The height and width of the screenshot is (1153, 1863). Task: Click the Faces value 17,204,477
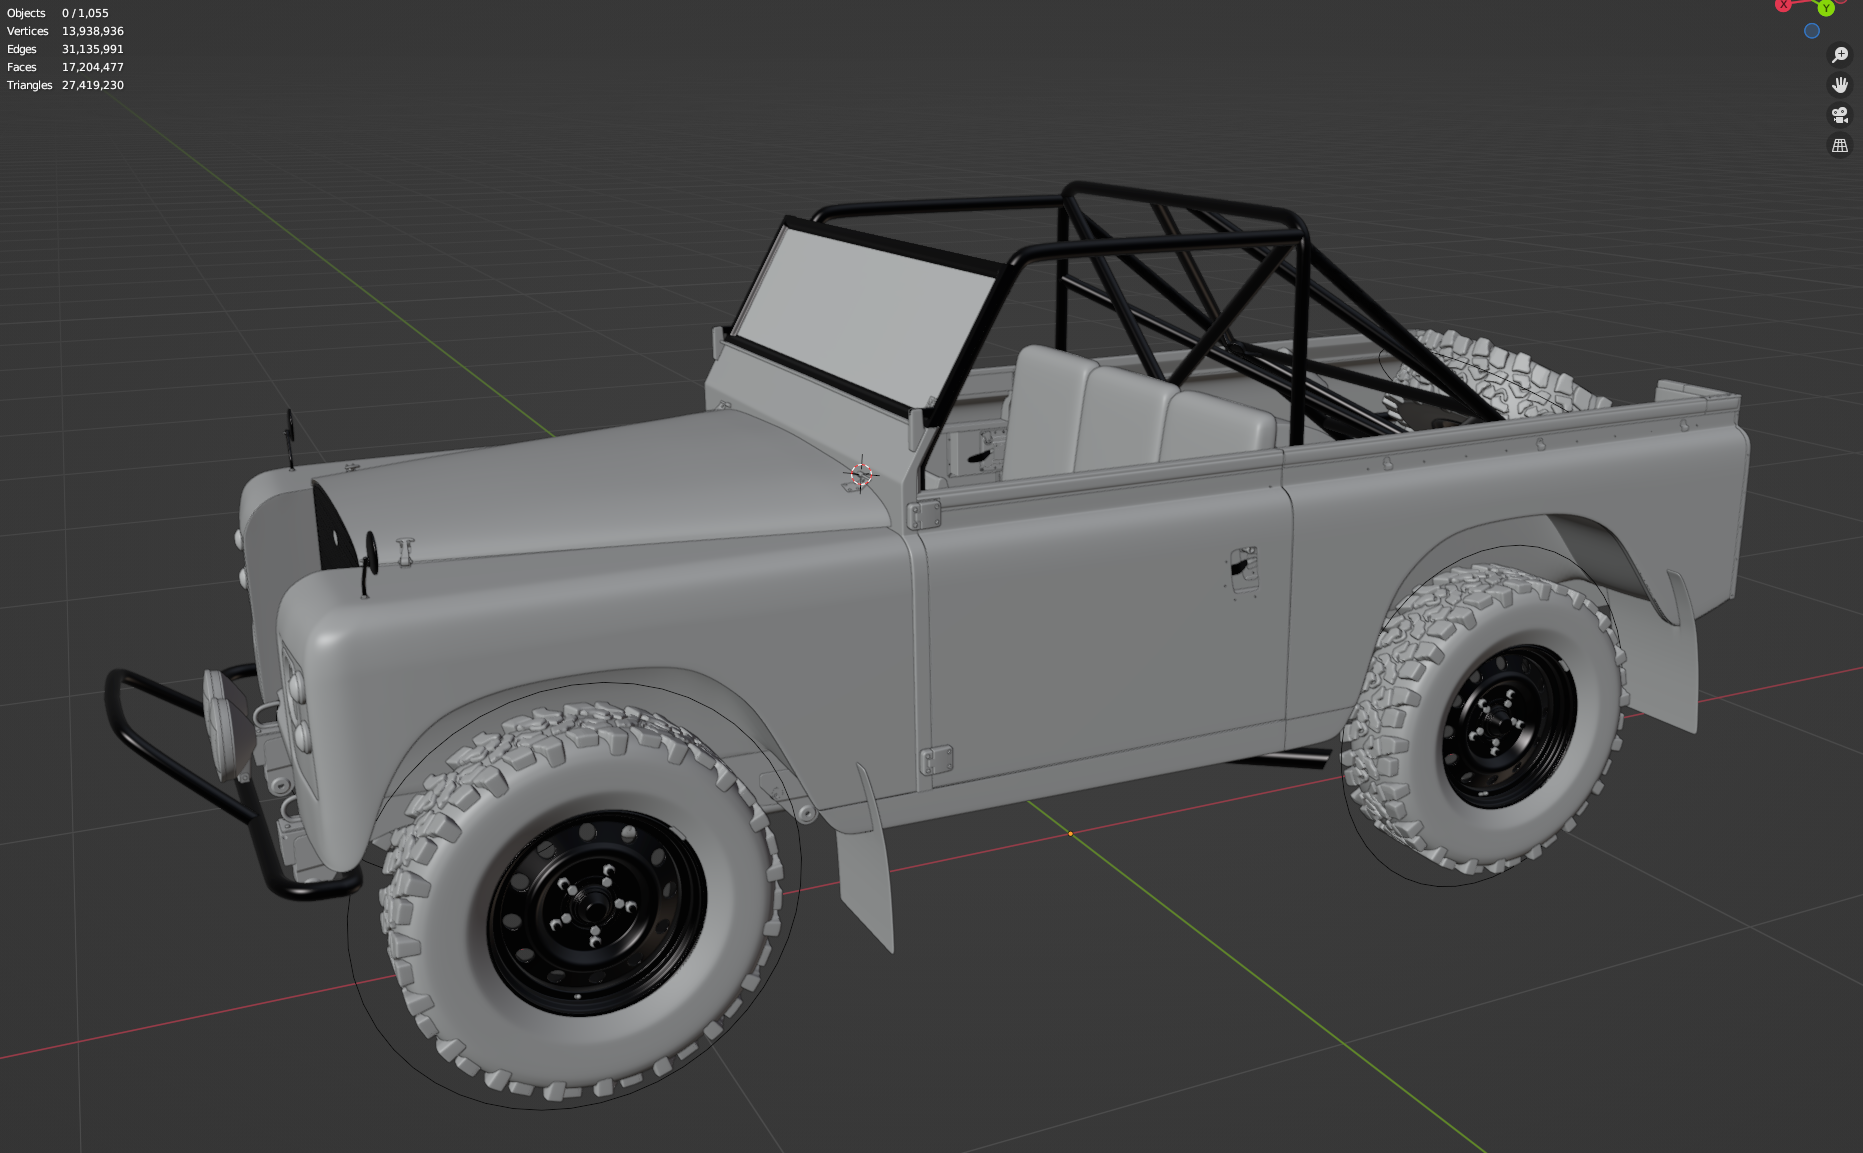click(93, 67)
